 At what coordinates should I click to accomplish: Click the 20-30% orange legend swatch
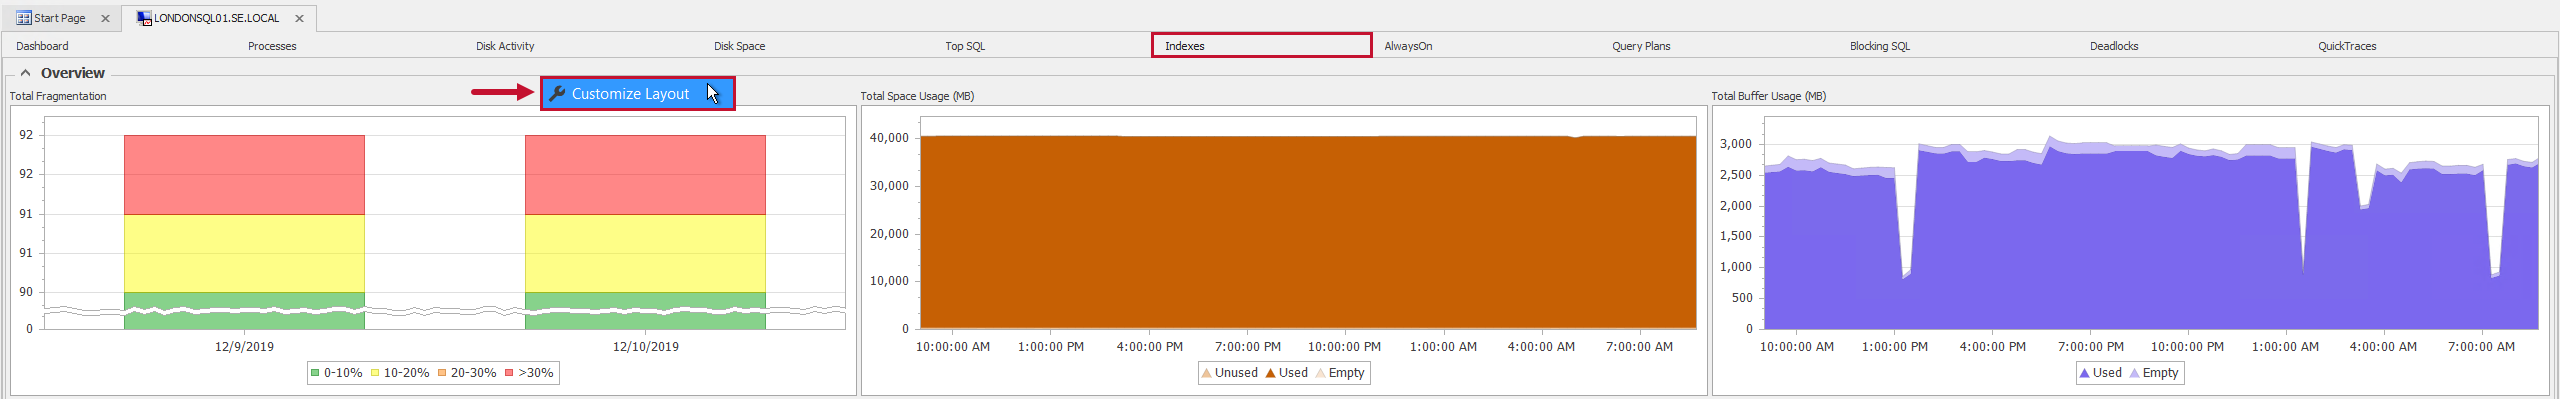[x=442, y=373]
